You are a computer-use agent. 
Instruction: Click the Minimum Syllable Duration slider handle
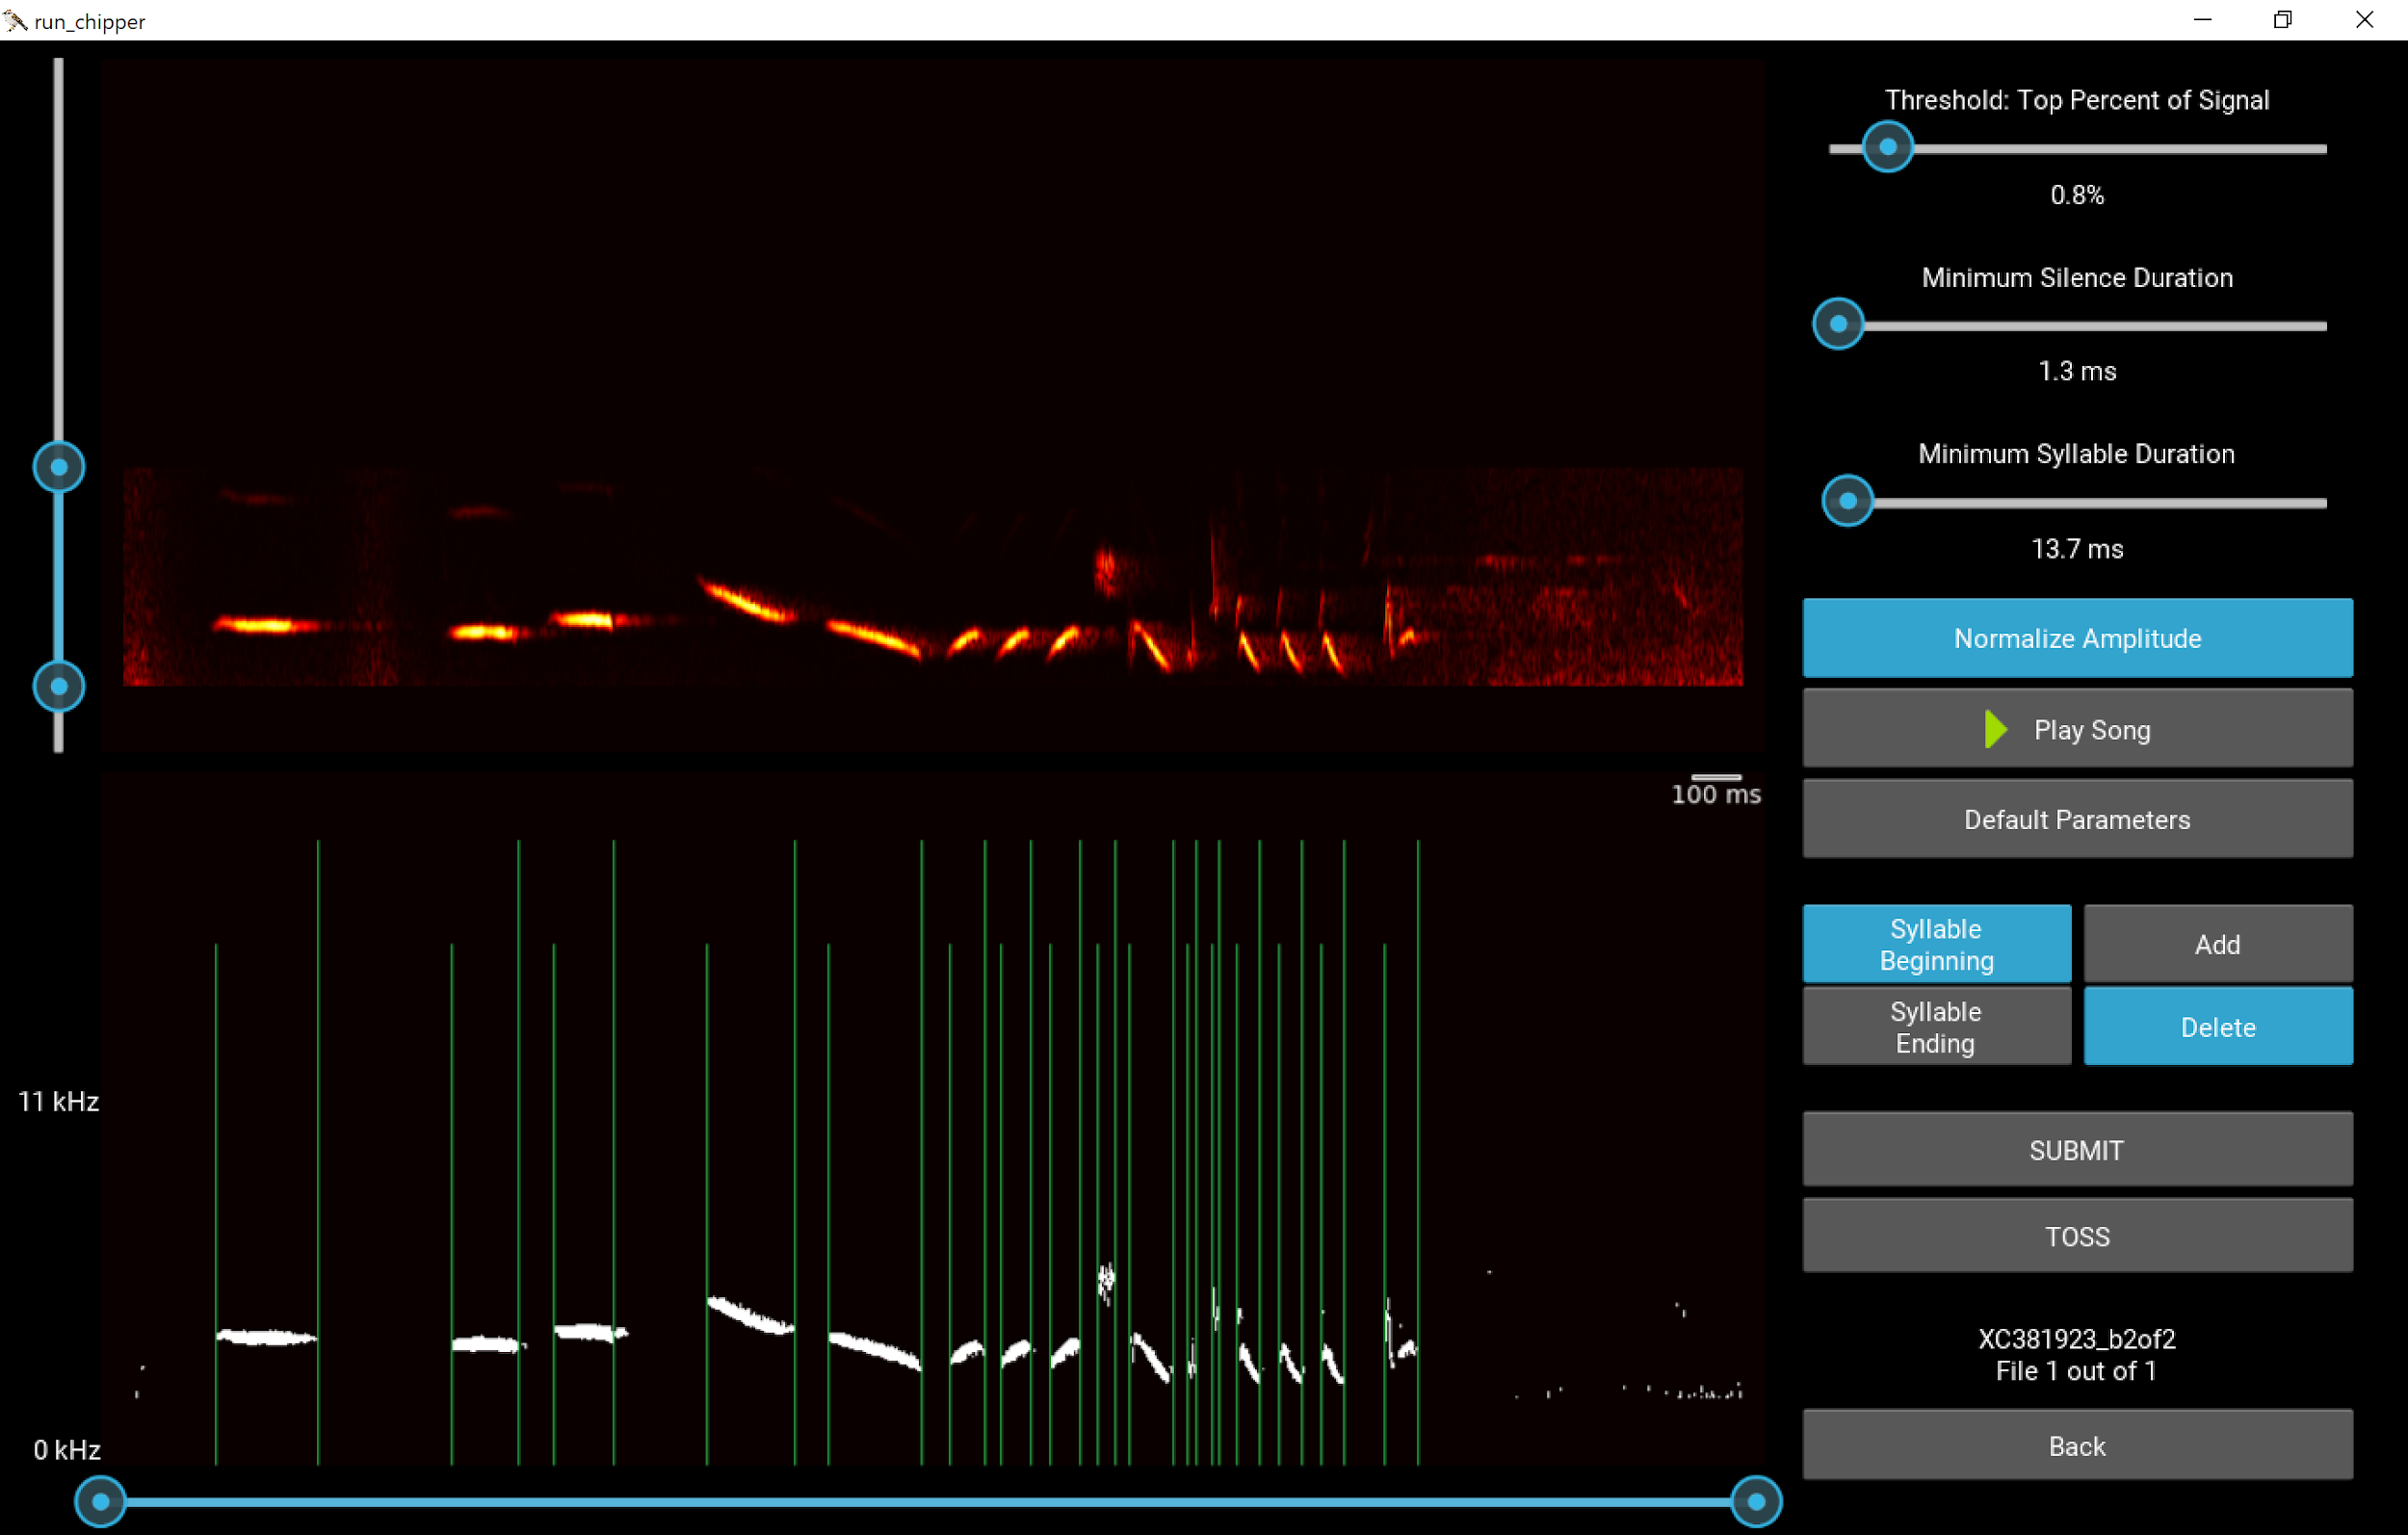click(x=1847, y=501)
